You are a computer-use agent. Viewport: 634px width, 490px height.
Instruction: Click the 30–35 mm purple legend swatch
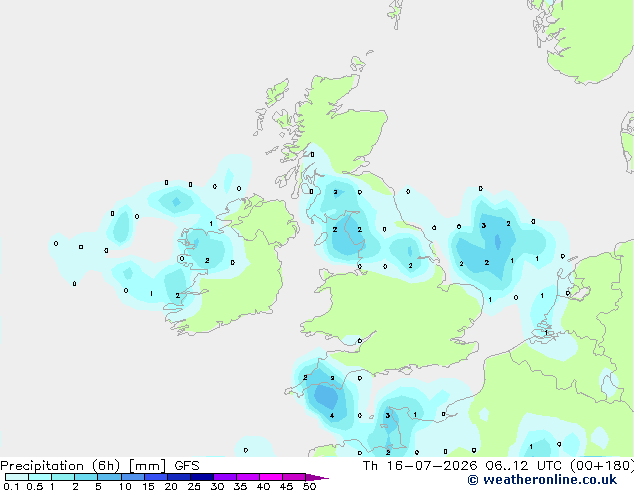(225, 477)
